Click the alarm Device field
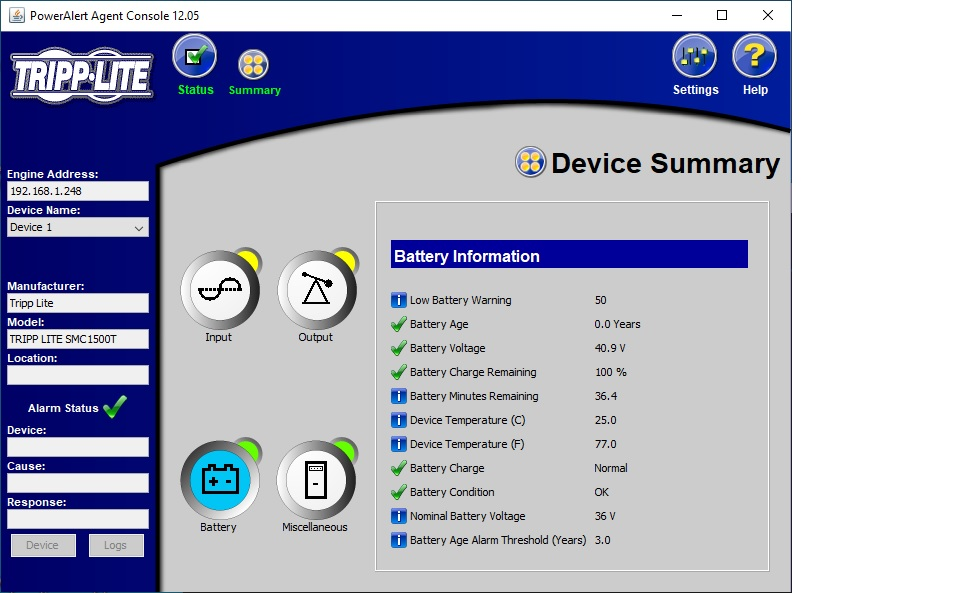Viewport: 960px width, 593px height. (x=78, y=447)
